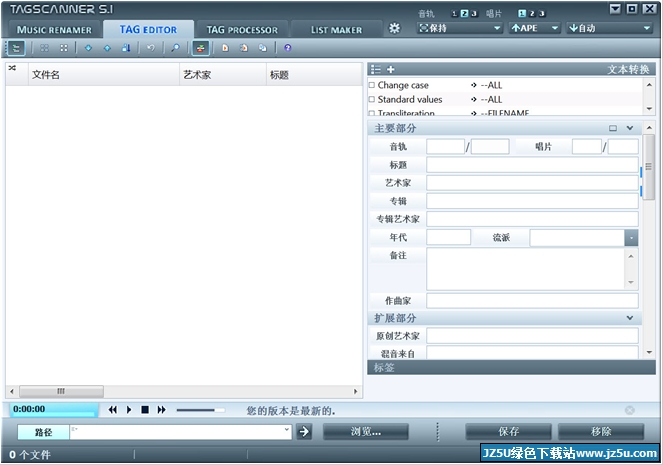Click the second blue diamond toolbar icon

point(107,48)
